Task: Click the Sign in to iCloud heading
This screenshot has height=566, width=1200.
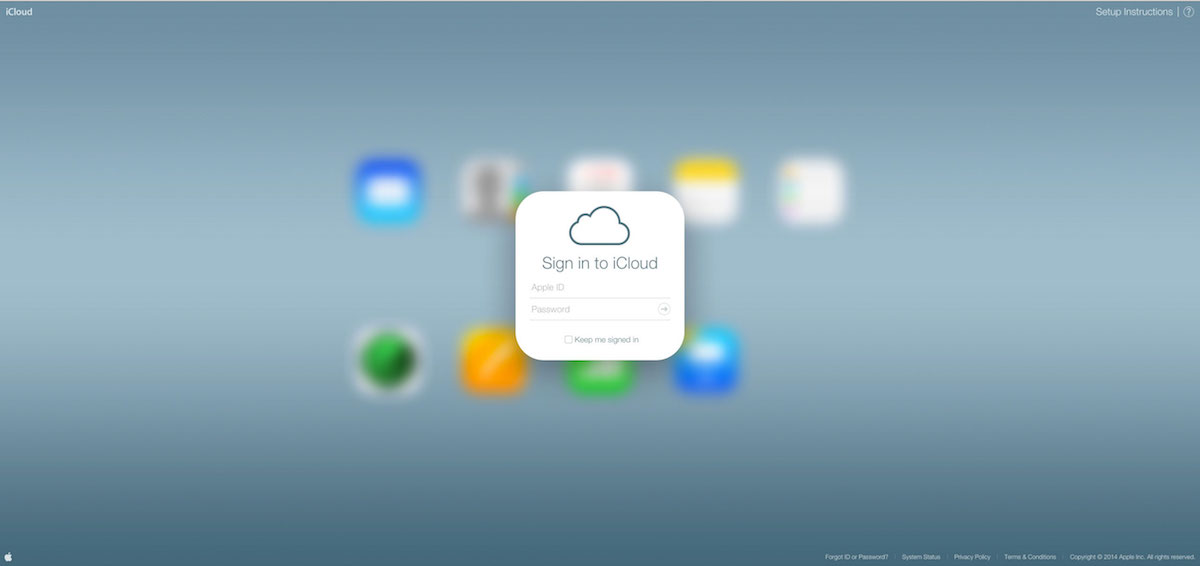Action: coord(600,263)
